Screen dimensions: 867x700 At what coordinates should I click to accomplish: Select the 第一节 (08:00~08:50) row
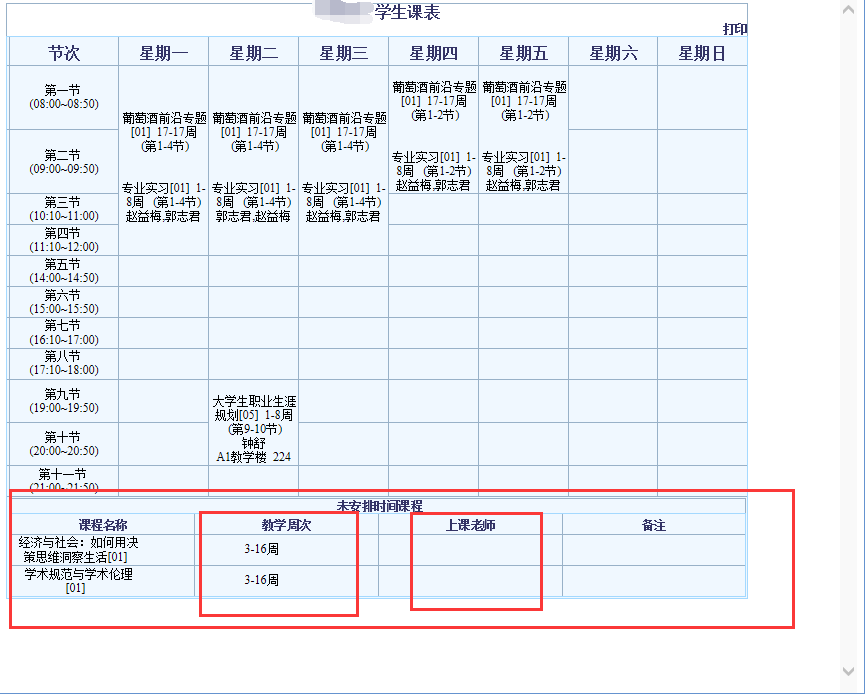[x=64, y=97]
